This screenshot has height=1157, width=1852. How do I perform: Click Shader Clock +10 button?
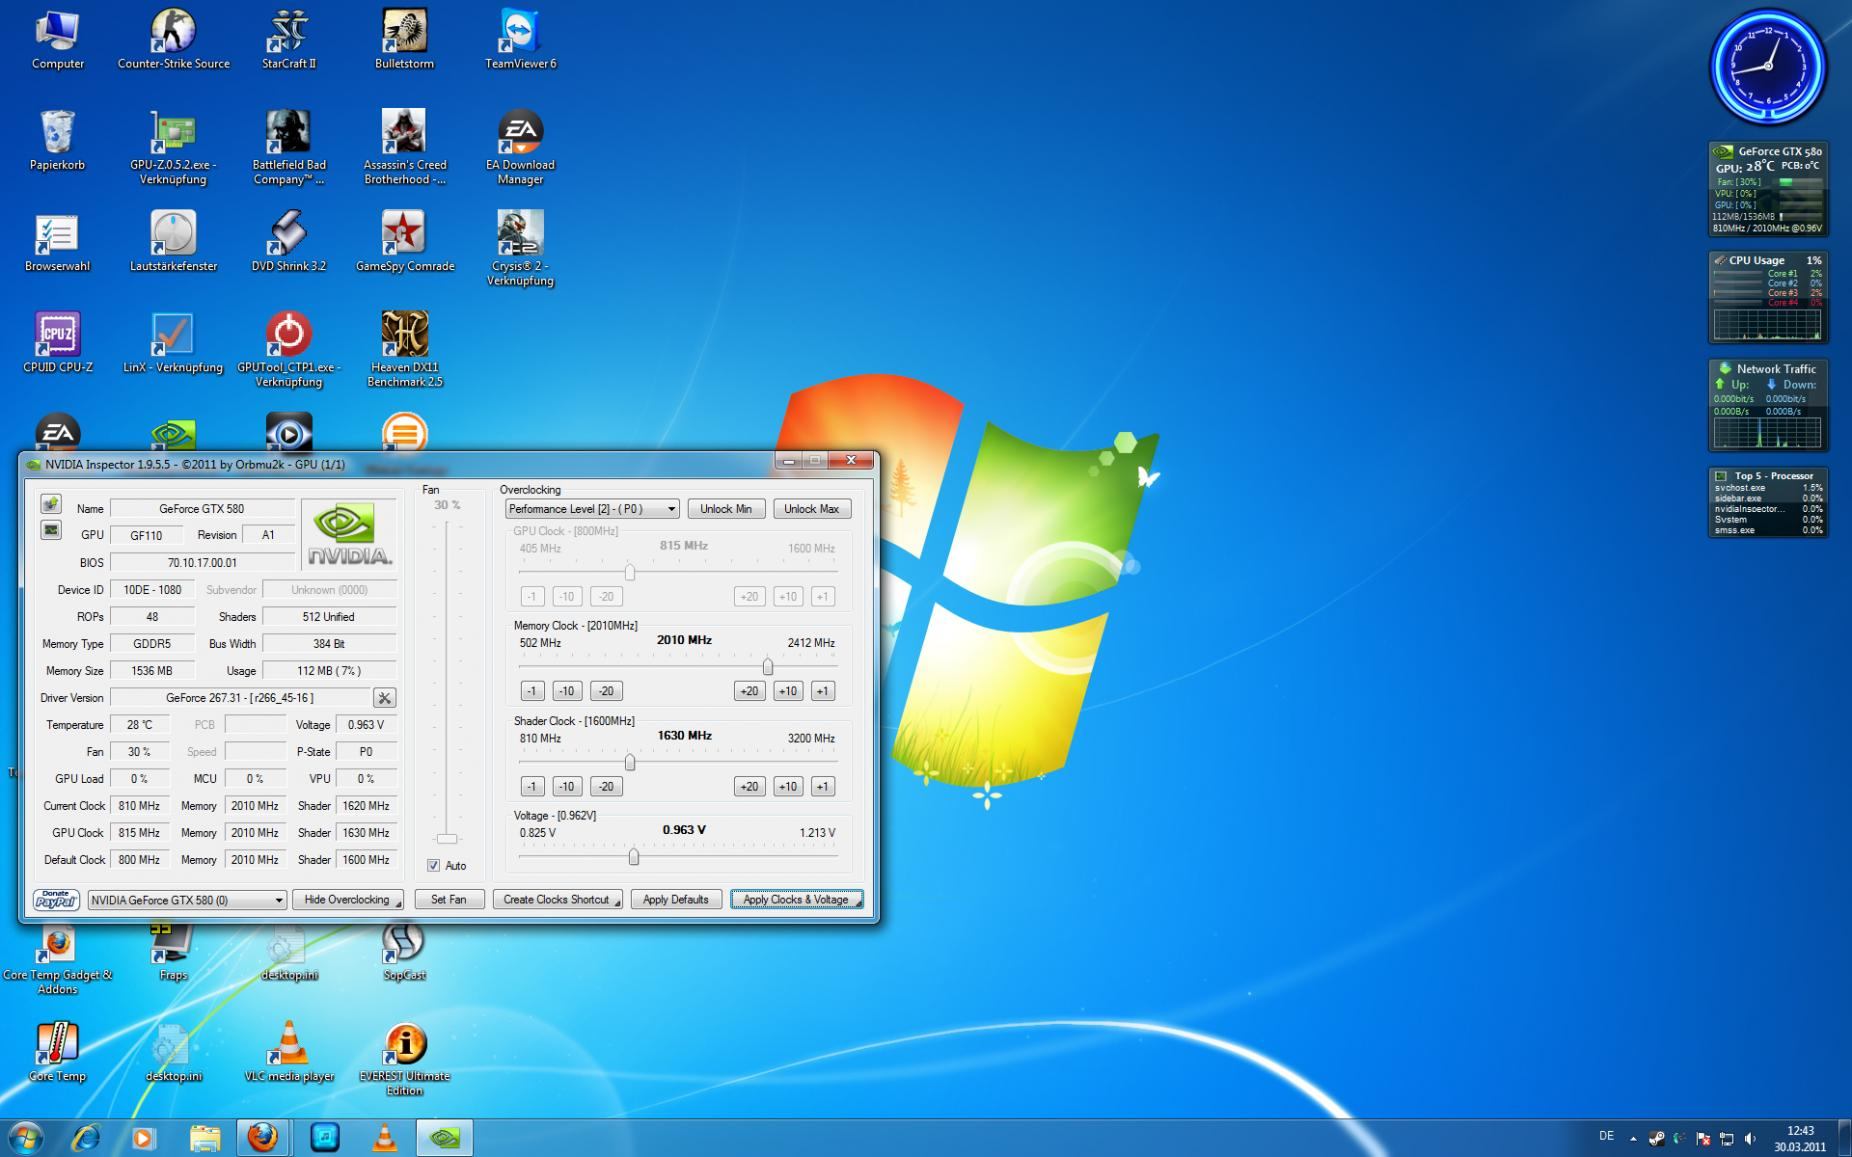[x=788, y=786]
